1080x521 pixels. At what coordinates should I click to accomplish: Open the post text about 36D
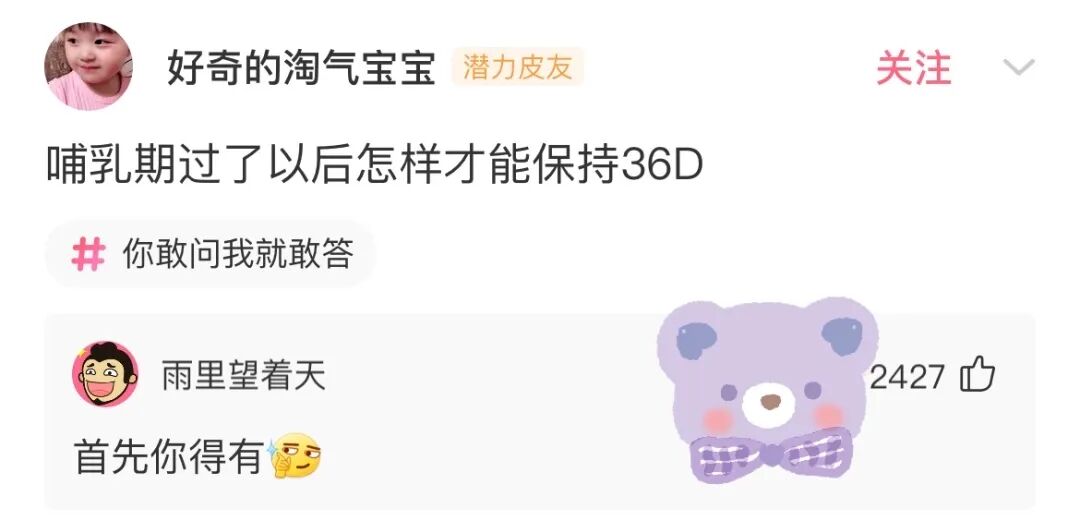tap(375, 166)
